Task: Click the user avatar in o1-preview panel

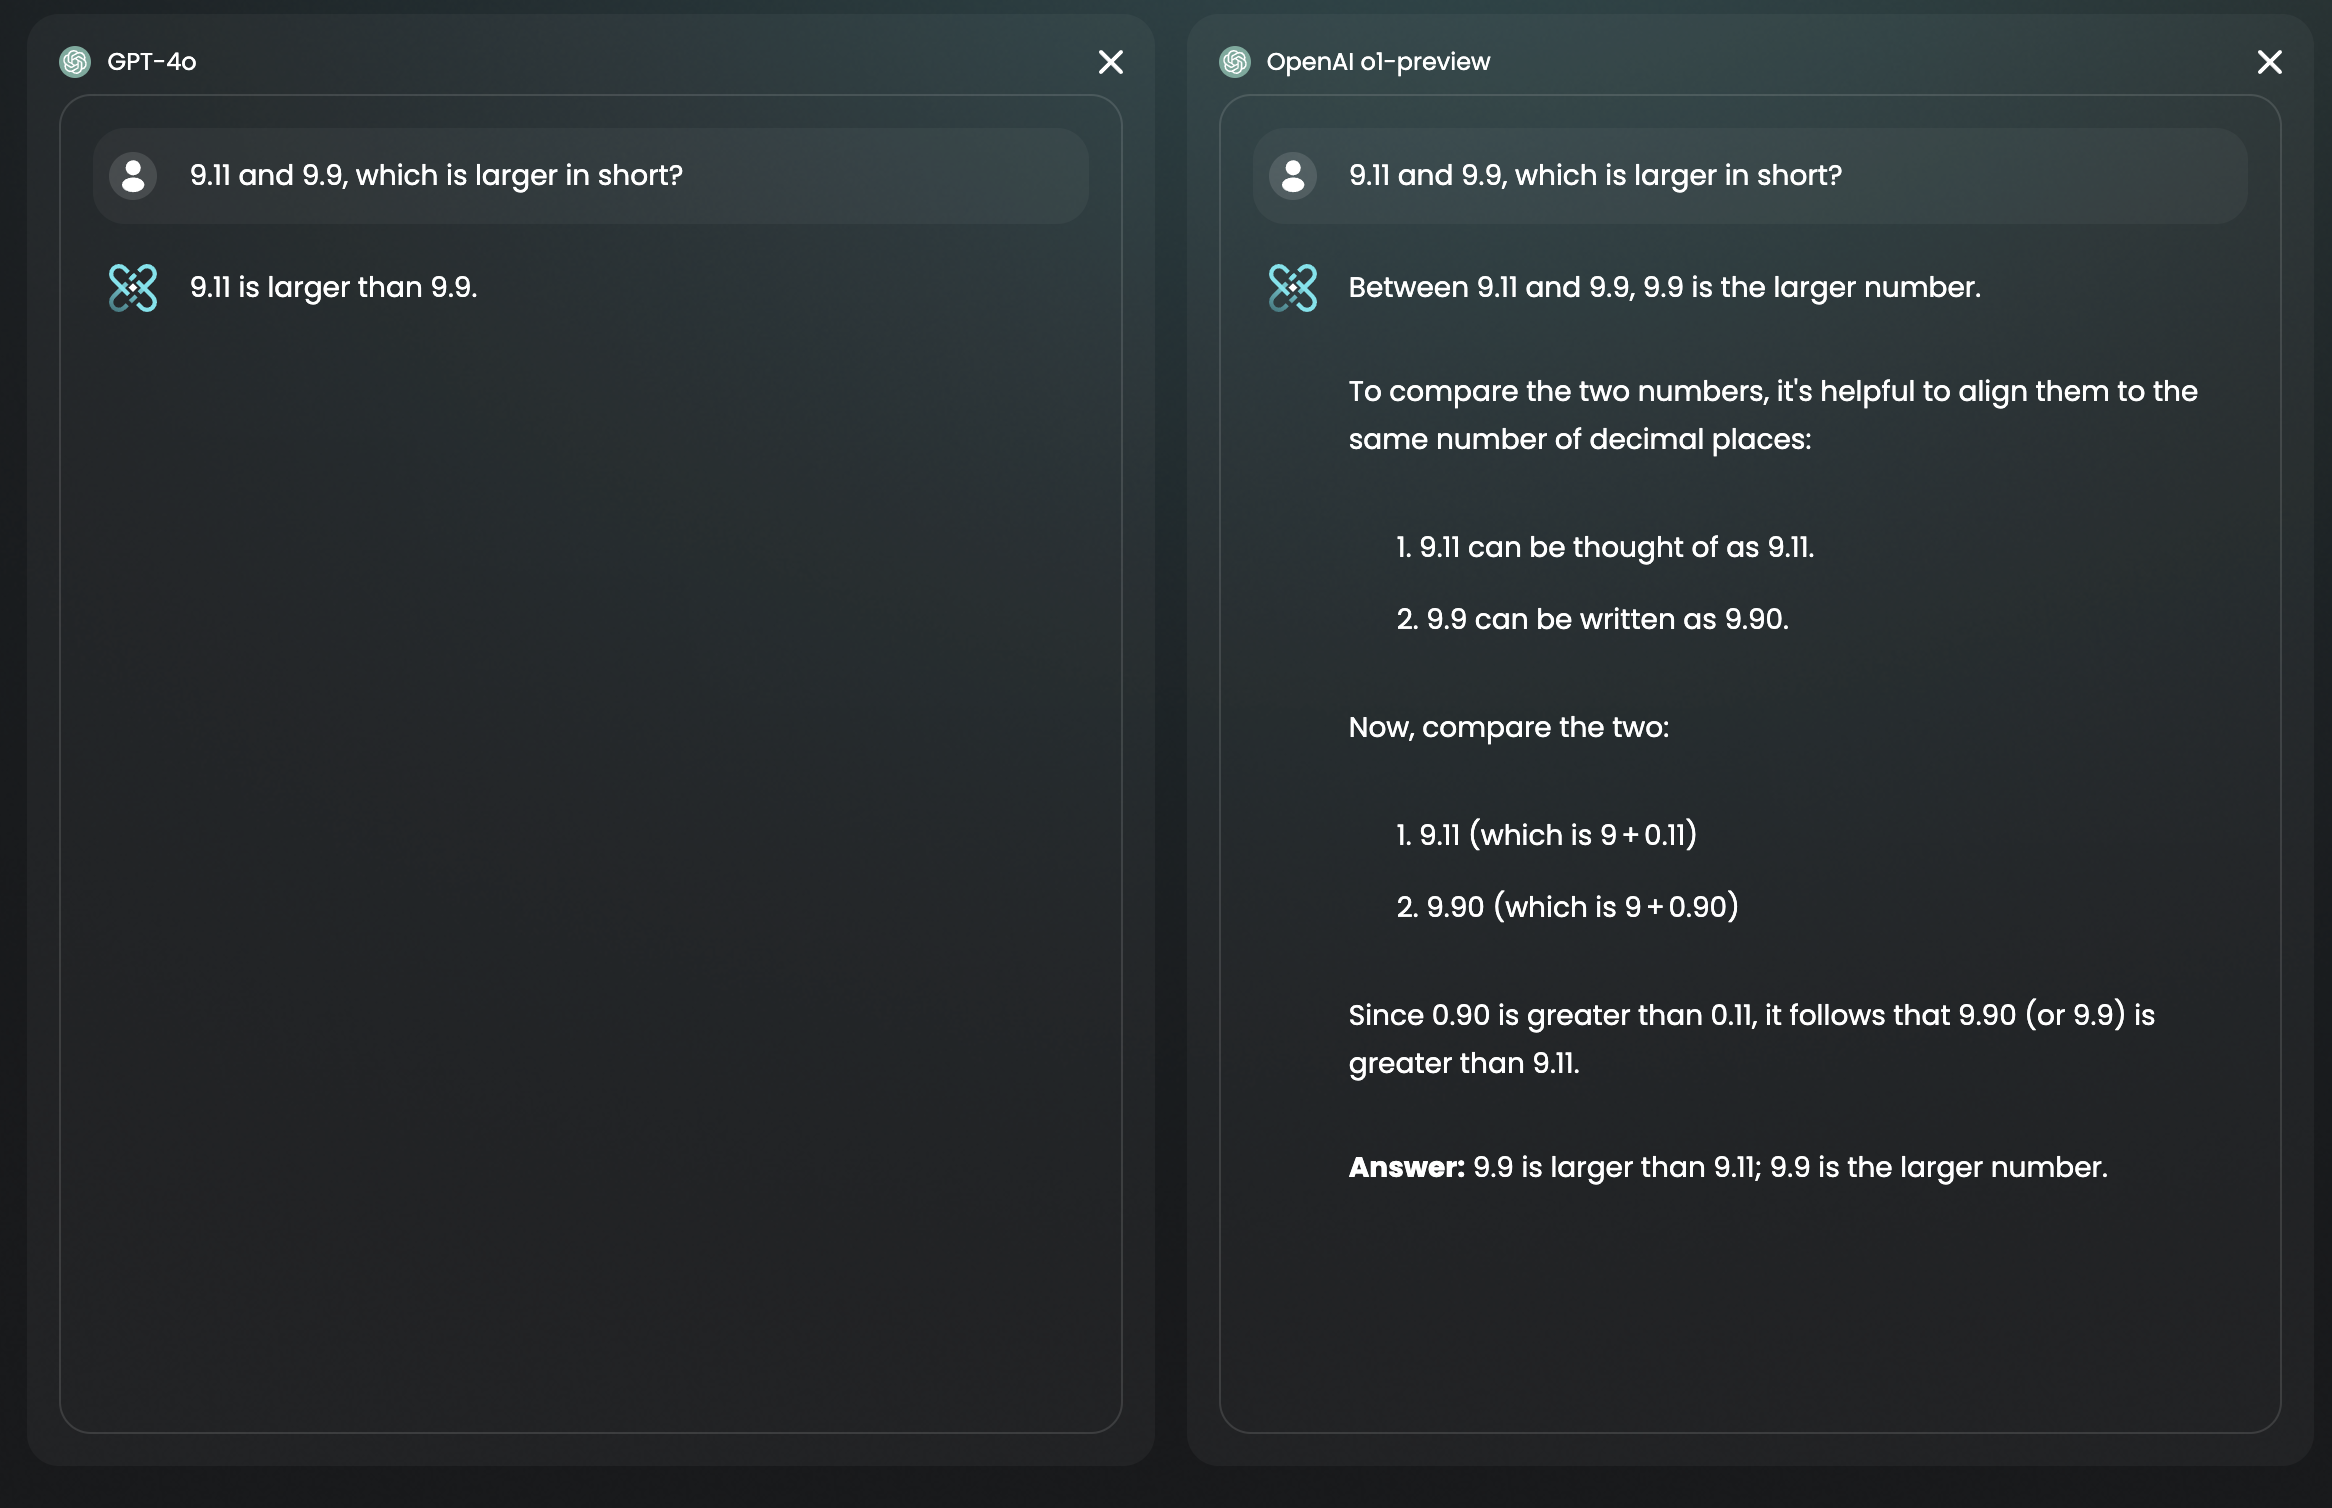Action: [x=1292, y=176]
